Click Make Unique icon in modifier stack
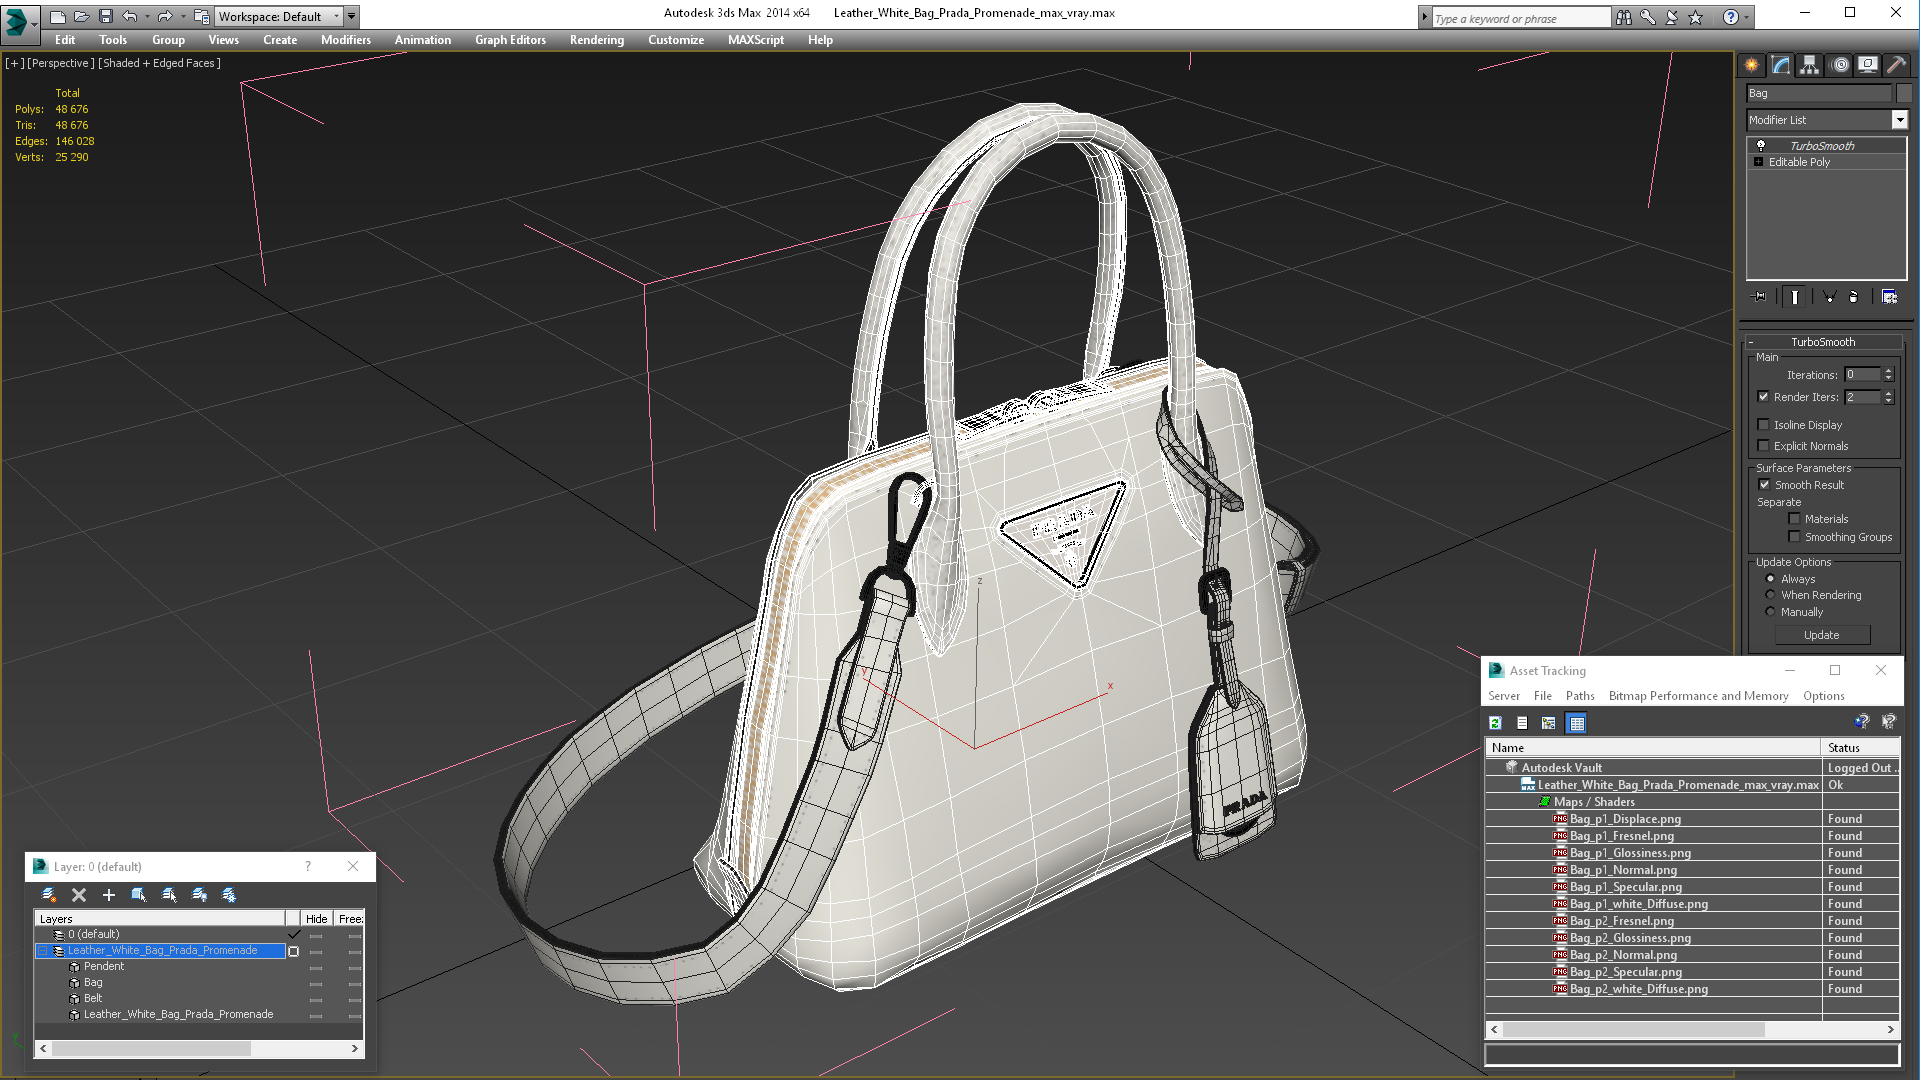The image size is (1920, 1080). click(x=1829, y=297)
